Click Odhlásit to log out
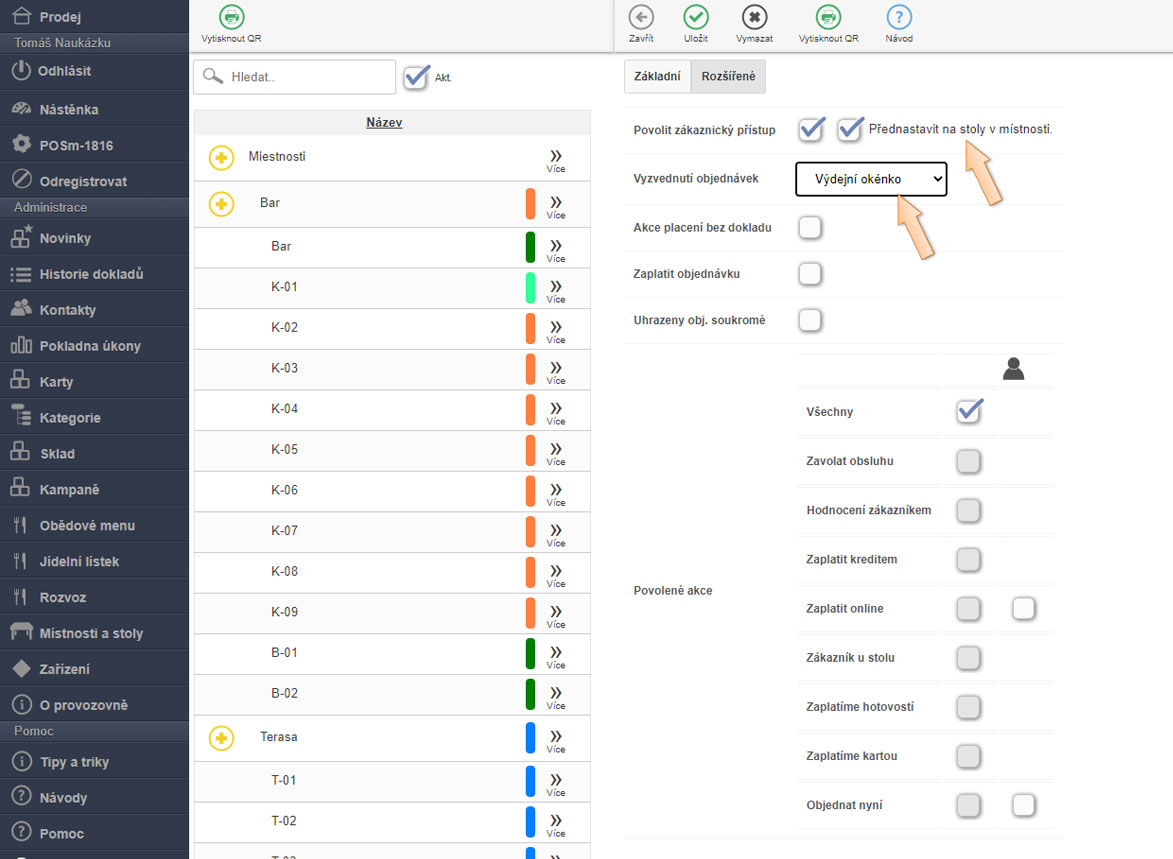The height and width of the screenshot is (859, 1173). point(65,71)
